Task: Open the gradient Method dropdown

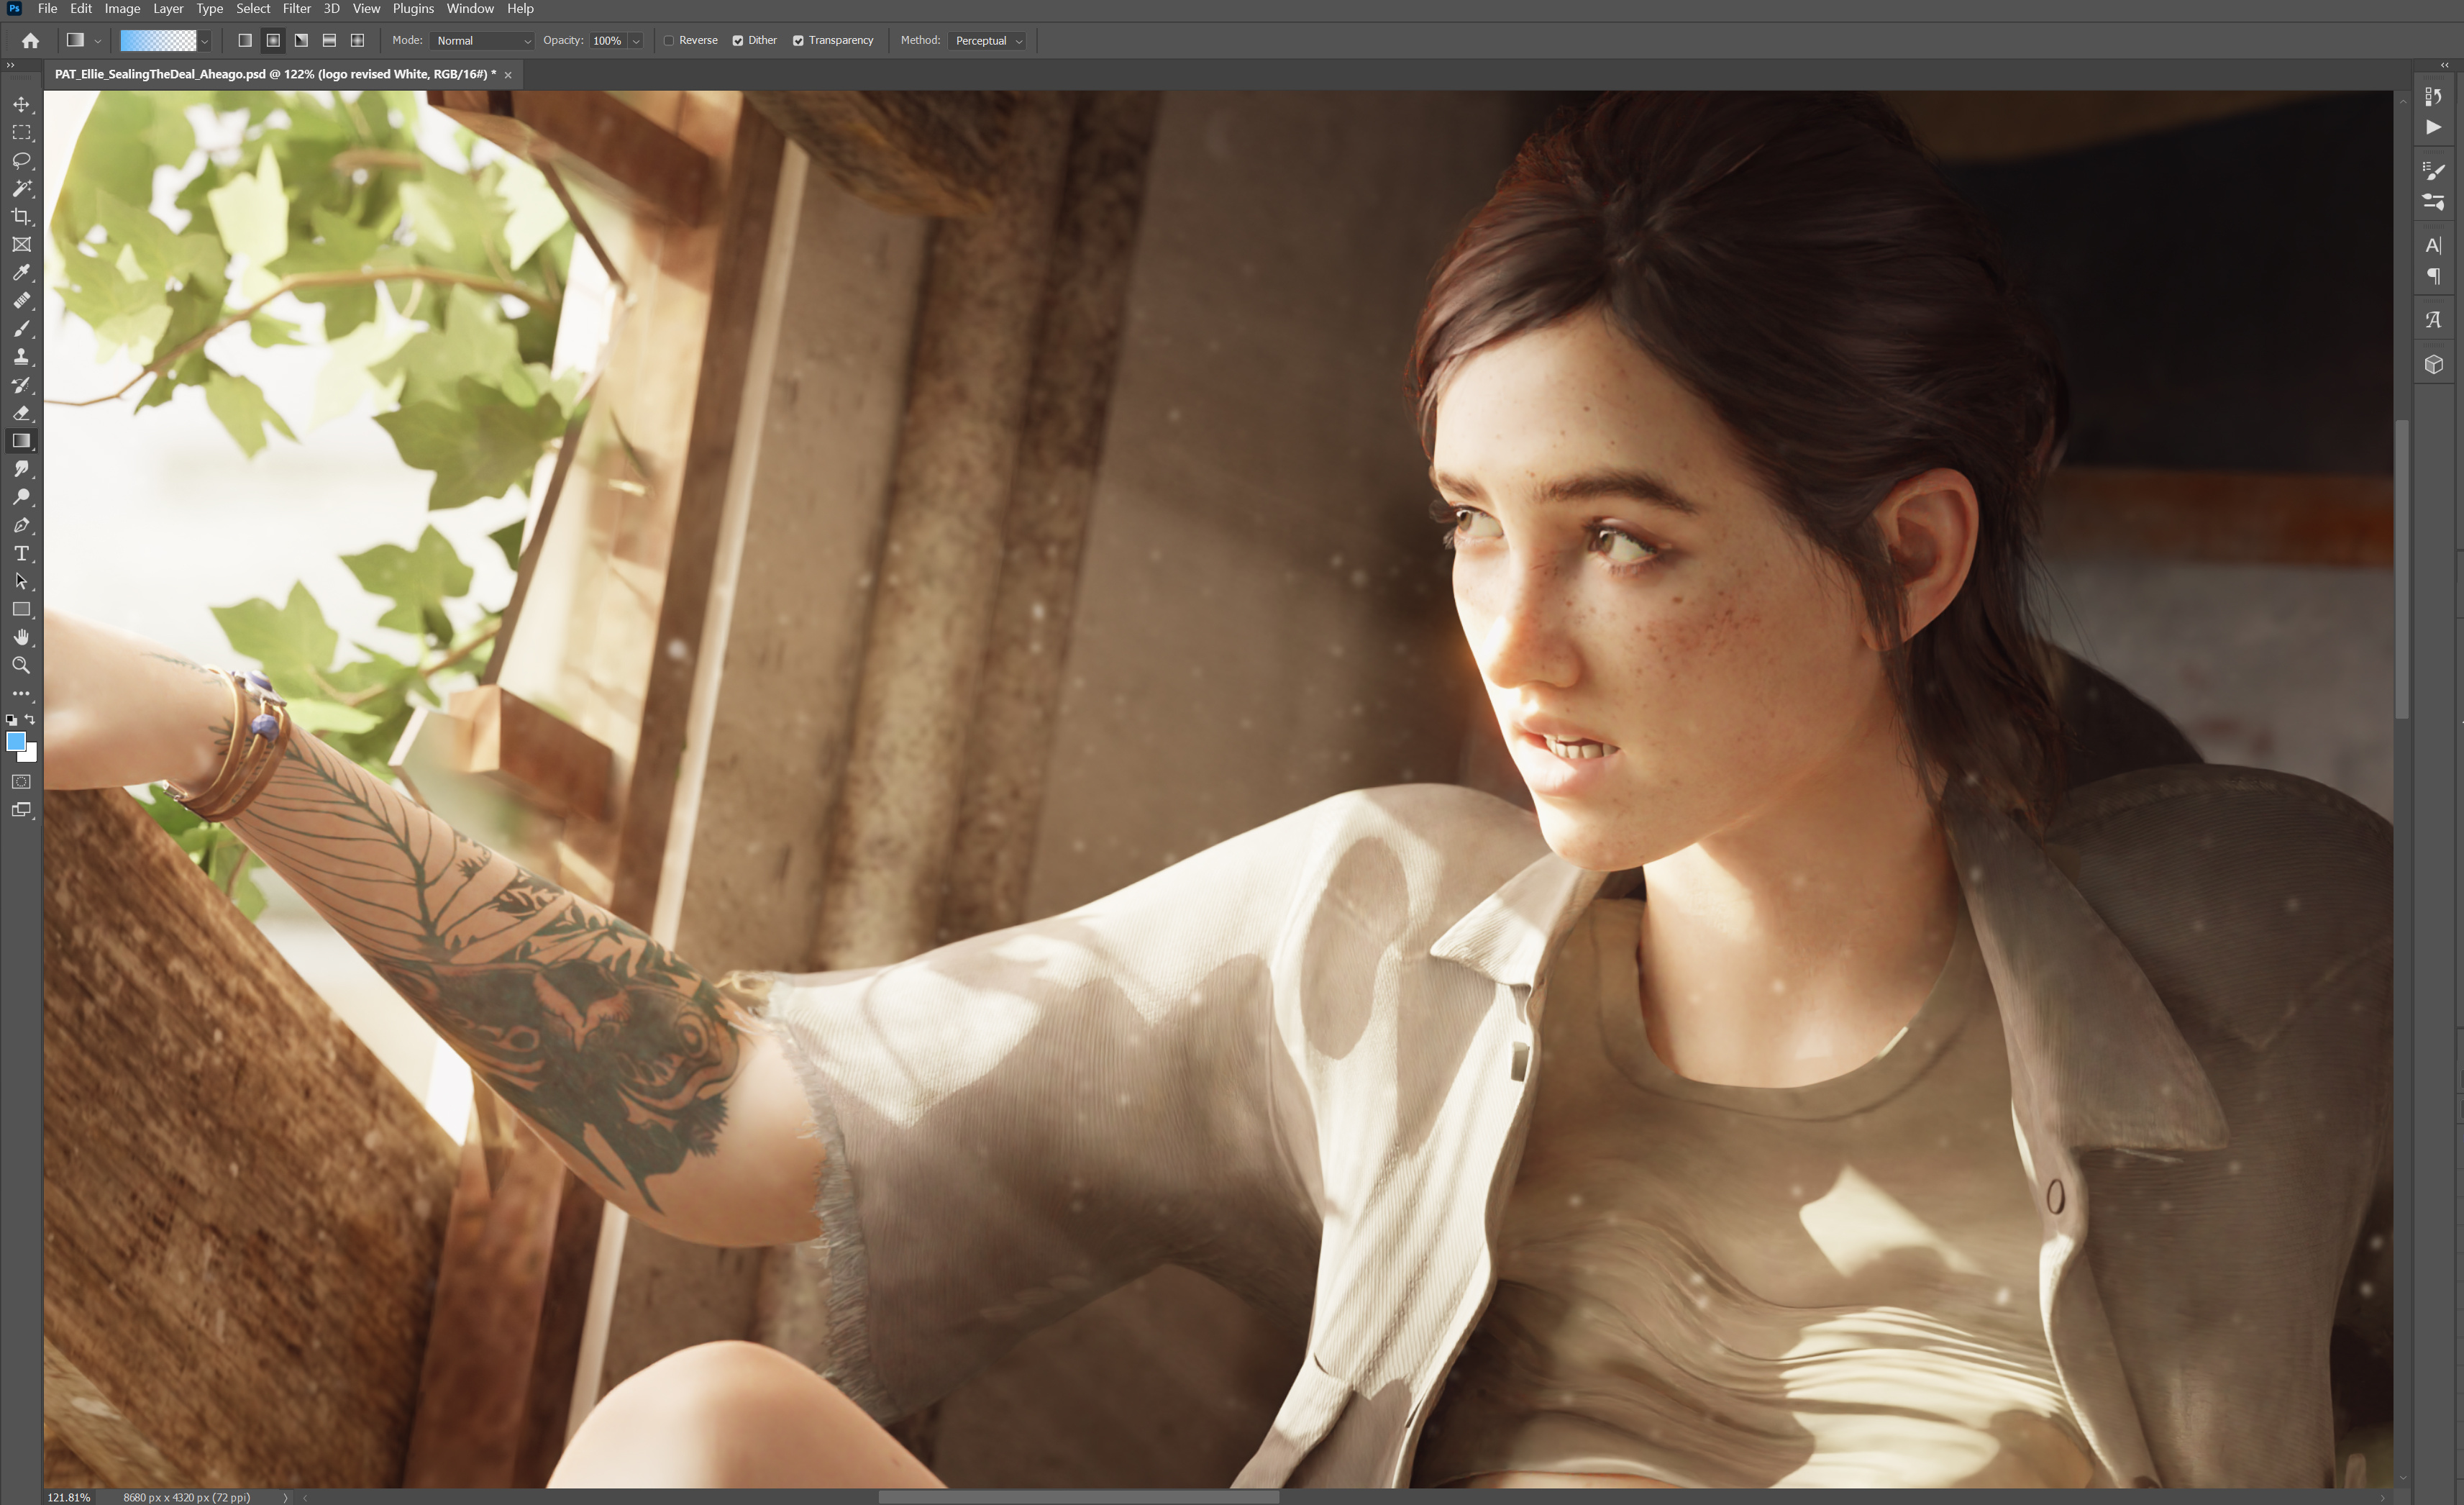Action: (x=988, y=41)
